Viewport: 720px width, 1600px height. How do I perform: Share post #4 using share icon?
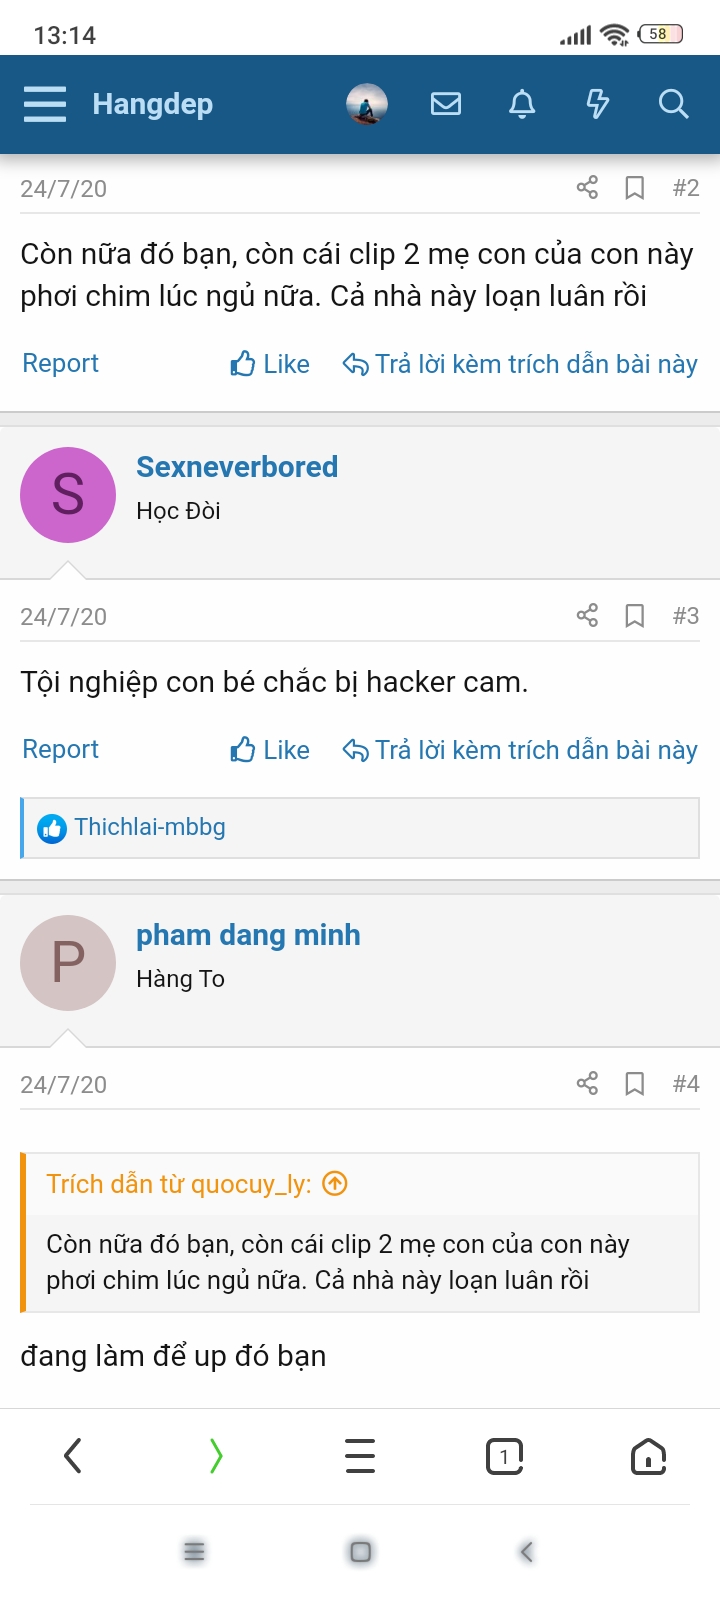click(587, 1083)
